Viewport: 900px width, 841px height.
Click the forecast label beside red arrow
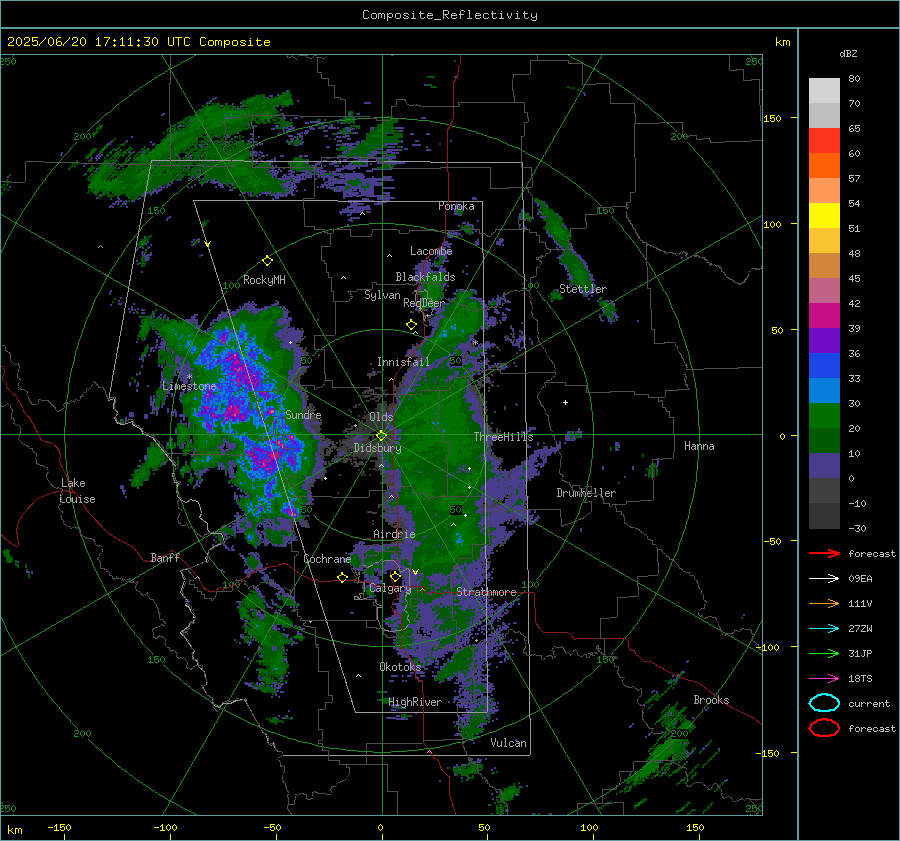click(872, 553)
